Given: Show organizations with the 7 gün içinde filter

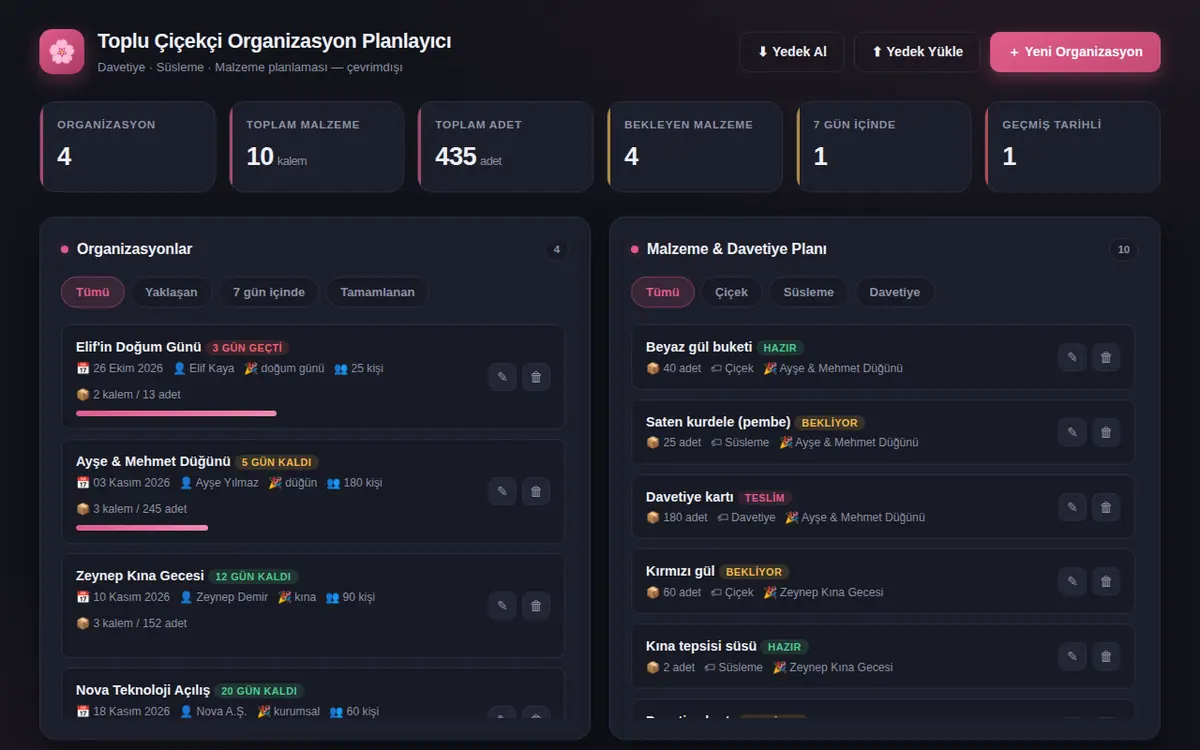Looking at the screenshot, I should click(269, 292).
